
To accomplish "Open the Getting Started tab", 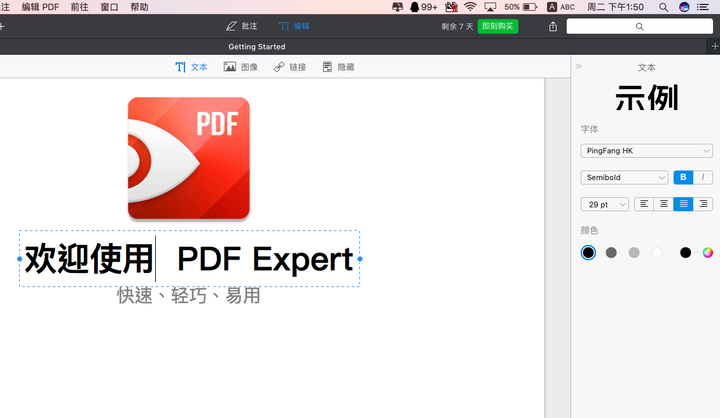I will point(257,46).
